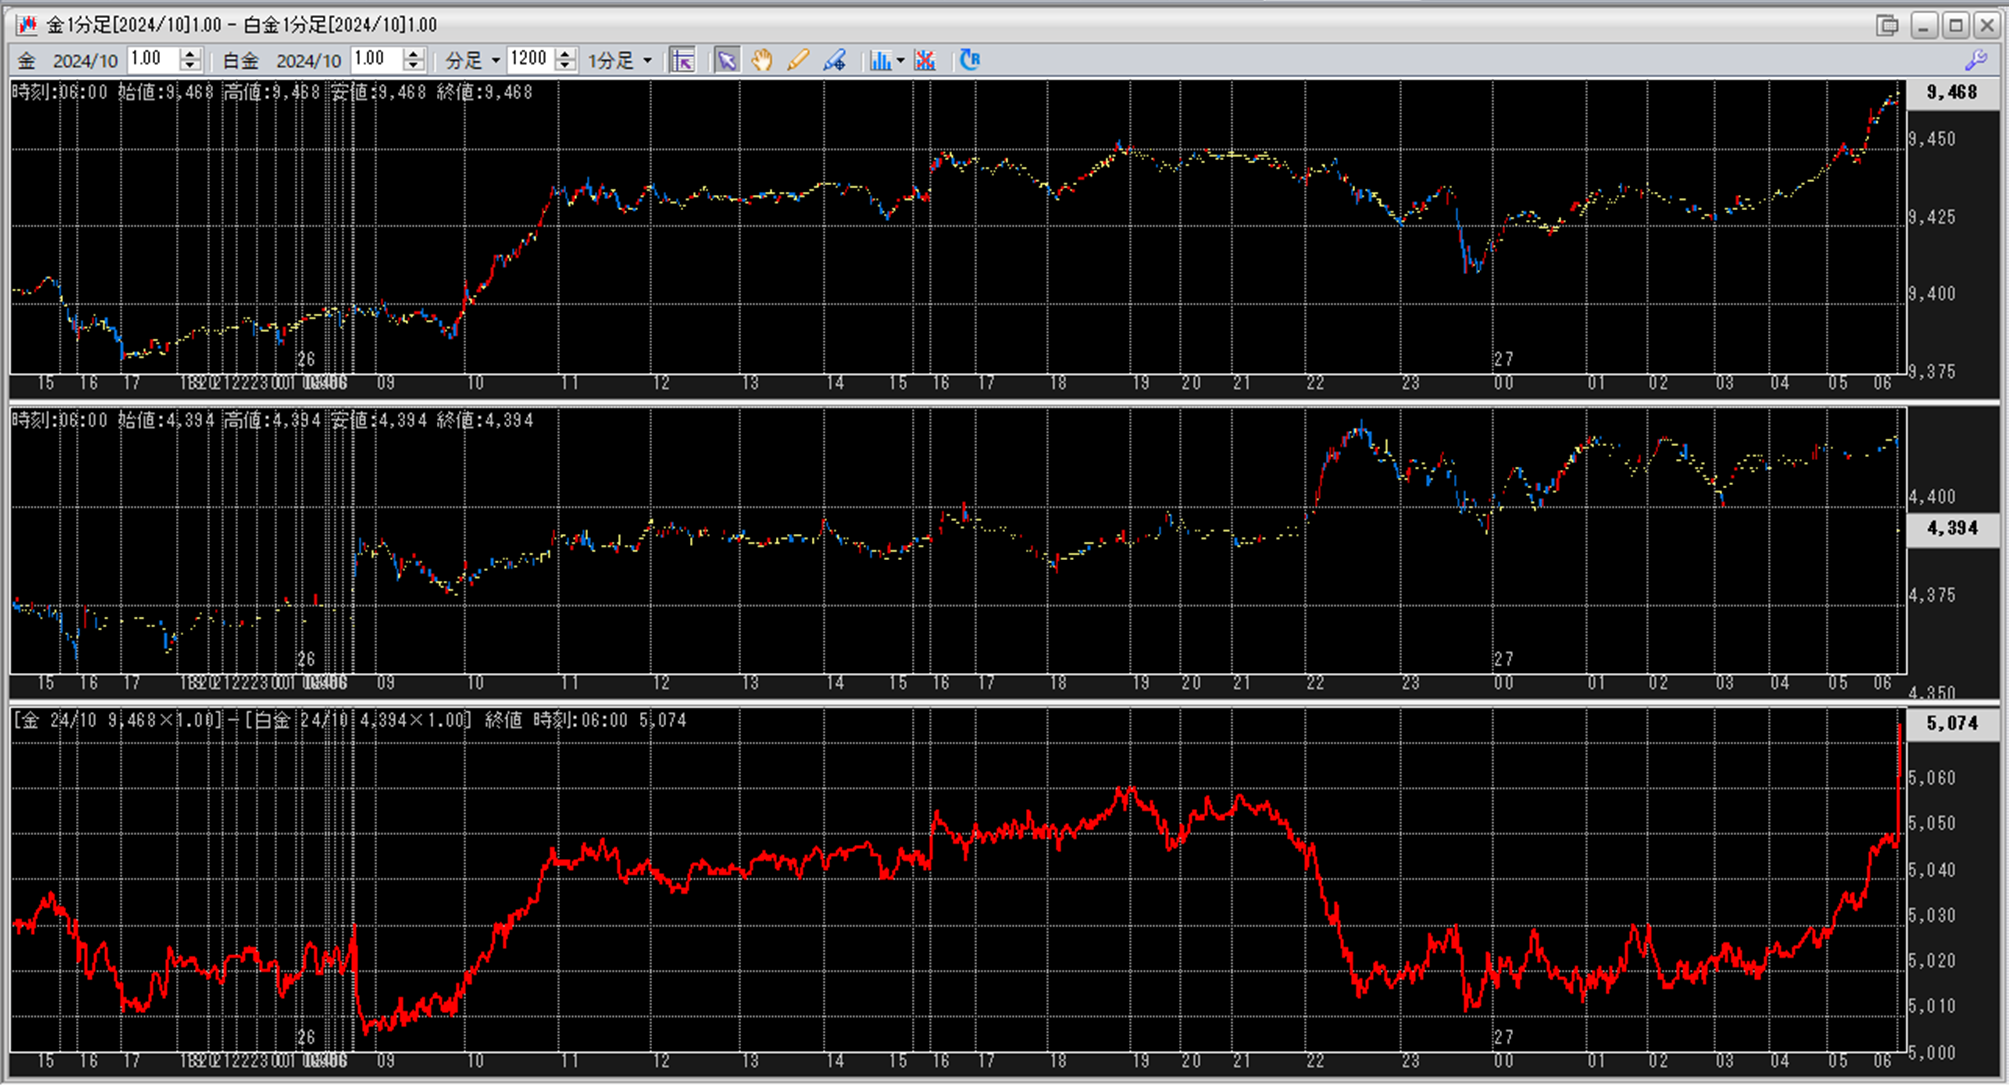Click the refresh chart icon

969,61
